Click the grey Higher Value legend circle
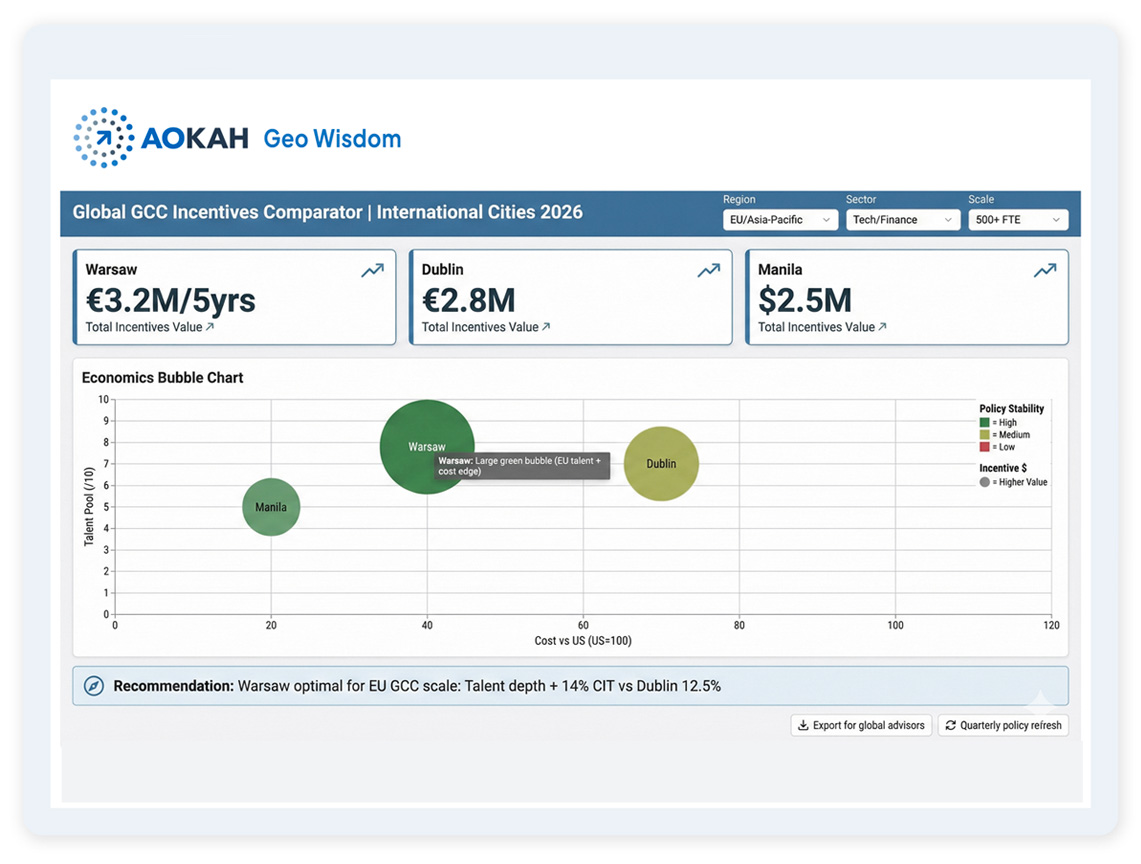1141x864 pixels. coord(985,482)
